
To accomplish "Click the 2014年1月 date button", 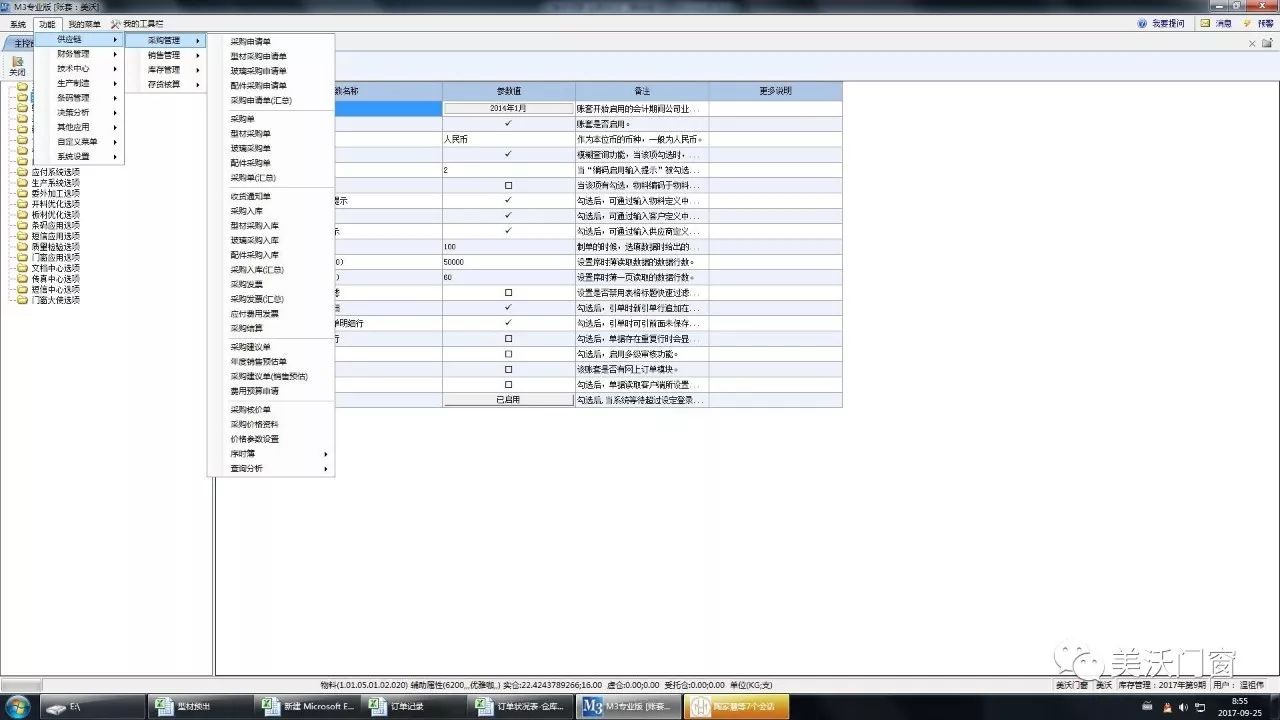I will tap(508, 108).
